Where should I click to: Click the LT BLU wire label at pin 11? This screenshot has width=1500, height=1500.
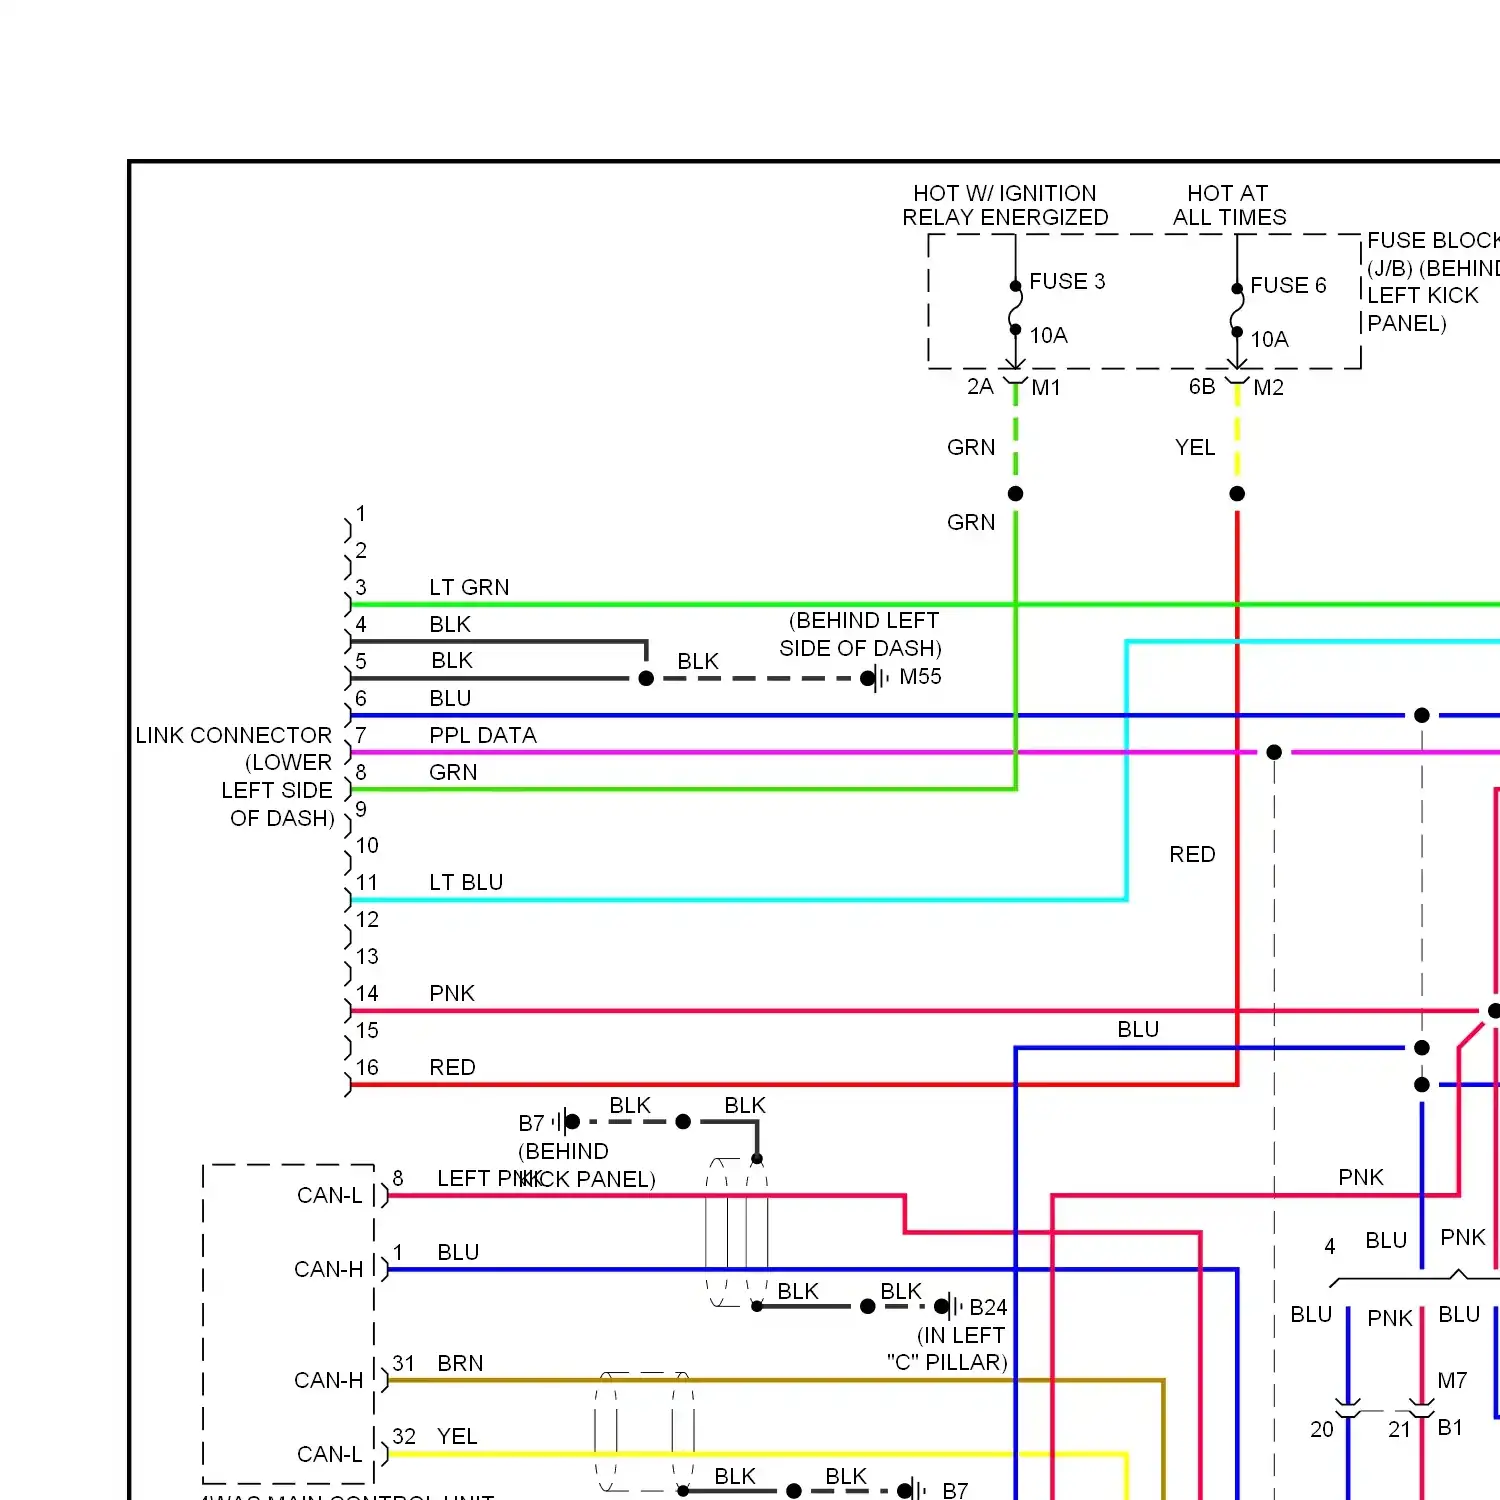[x=466, y=882]
